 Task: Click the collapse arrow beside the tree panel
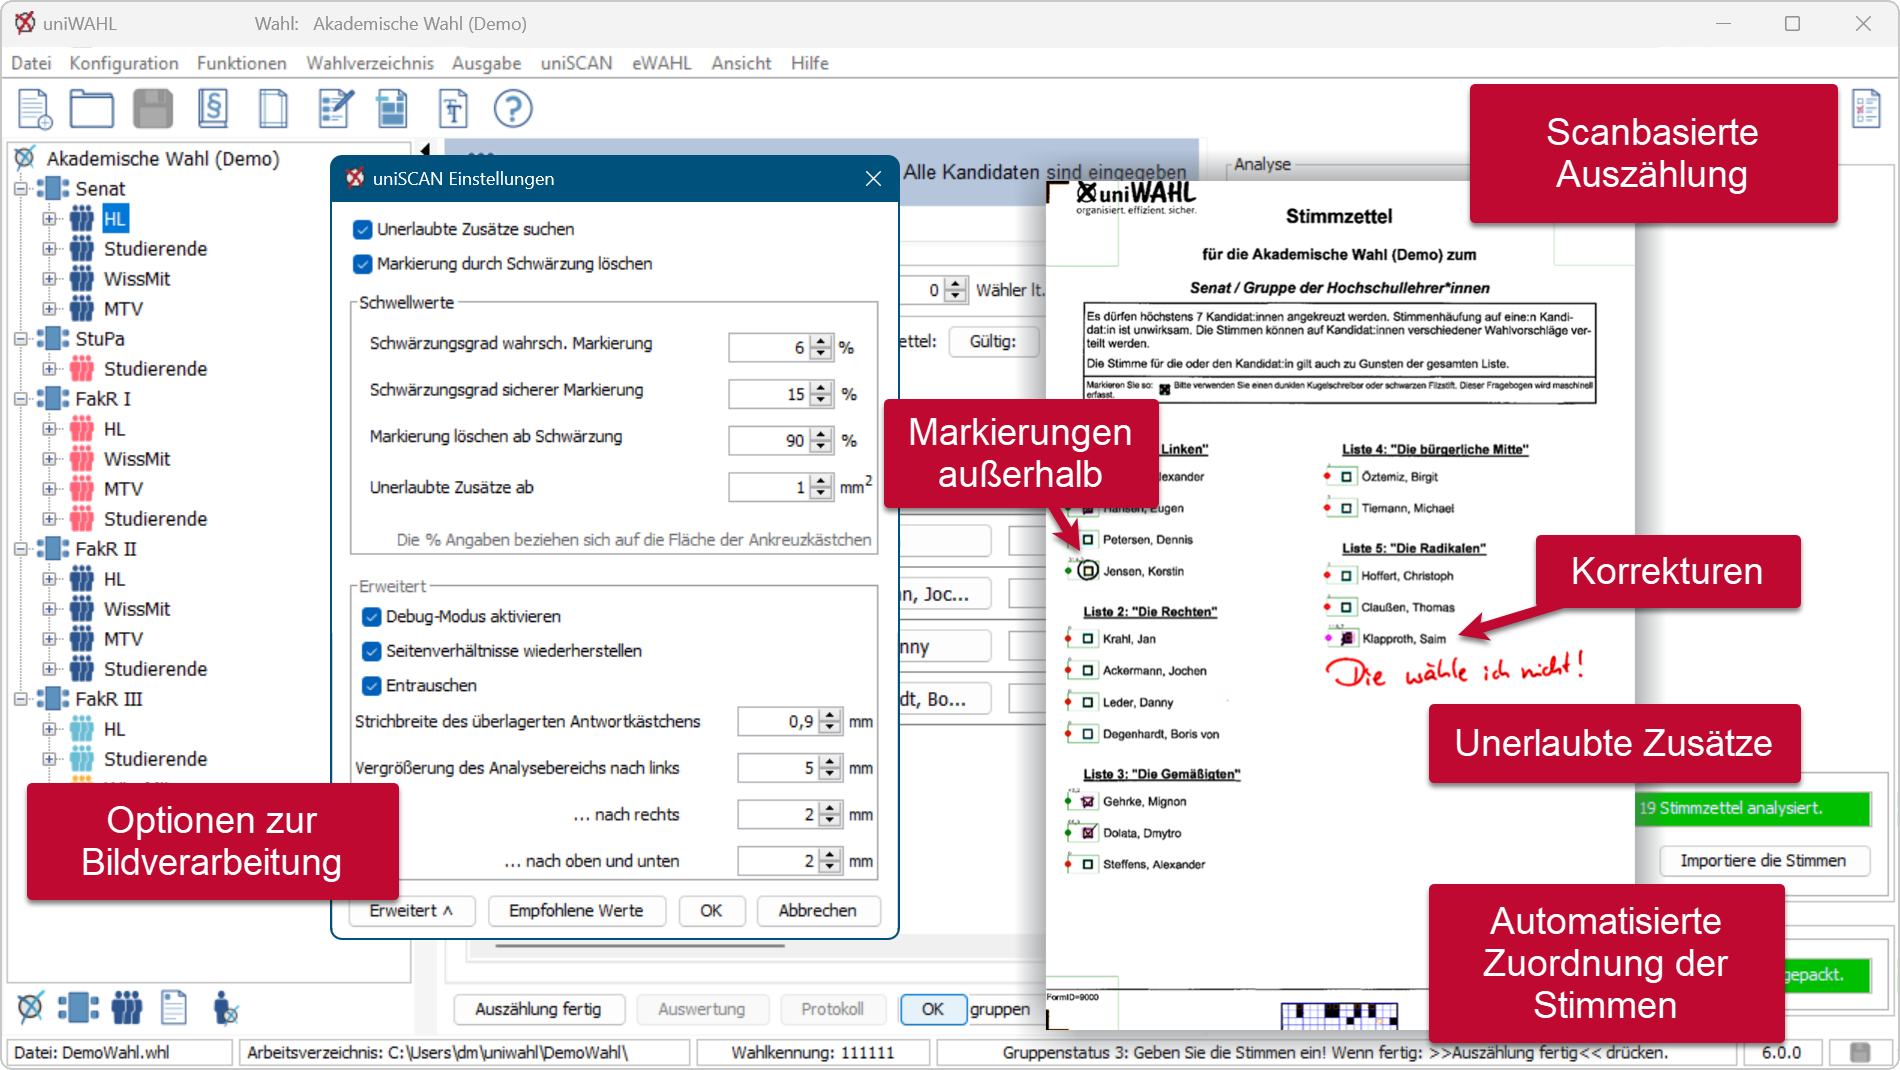coord(425,150)
